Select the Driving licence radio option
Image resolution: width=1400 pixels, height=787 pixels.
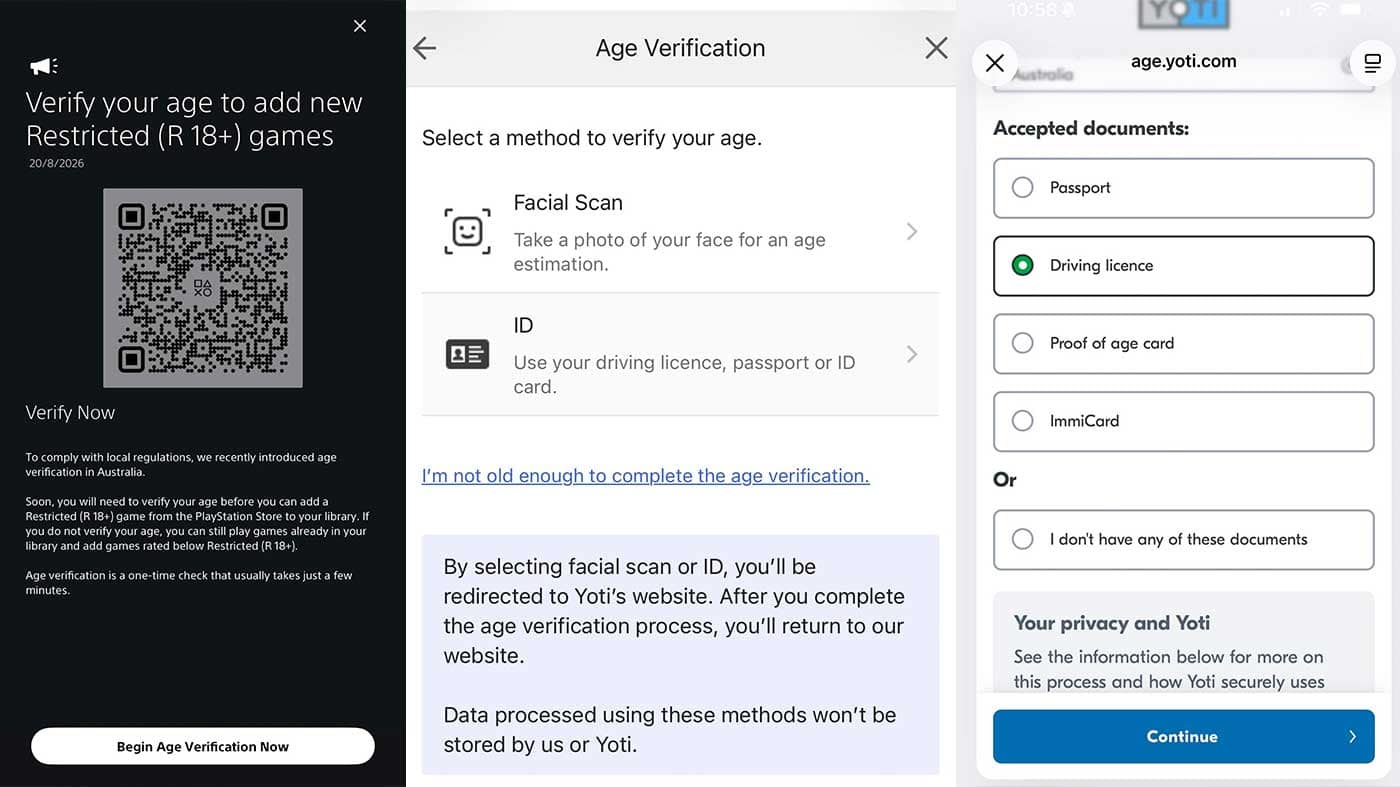(x=1183, y=266)
